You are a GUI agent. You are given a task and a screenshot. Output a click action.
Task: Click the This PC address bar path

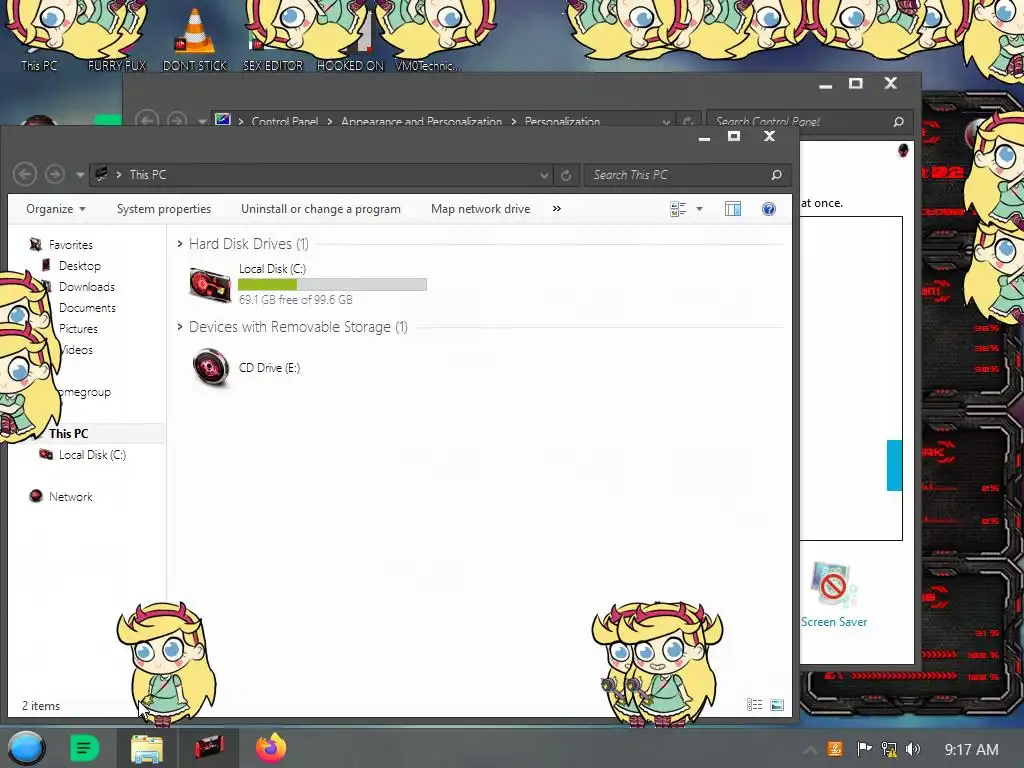point(148,174)
